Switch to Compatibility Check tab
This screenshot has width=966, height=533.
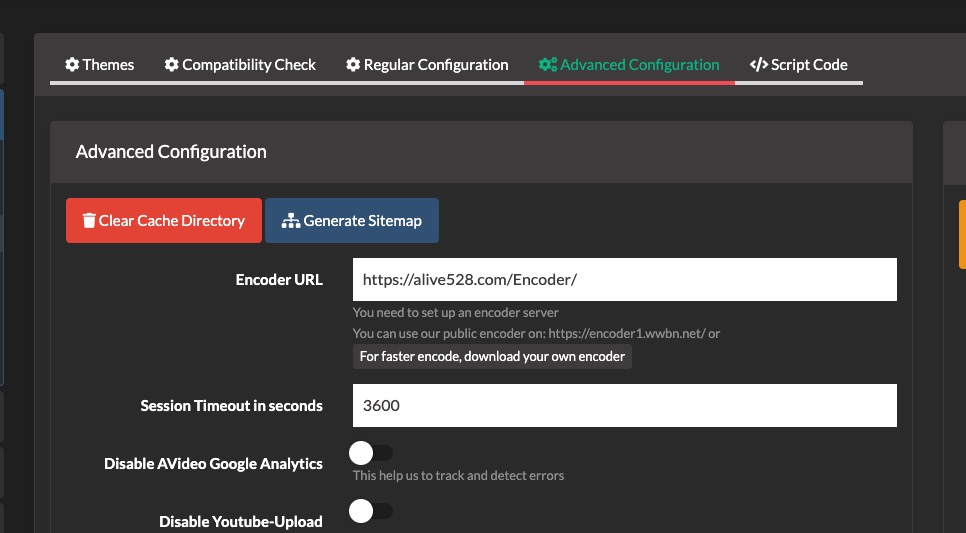click(x=240, y=65)
